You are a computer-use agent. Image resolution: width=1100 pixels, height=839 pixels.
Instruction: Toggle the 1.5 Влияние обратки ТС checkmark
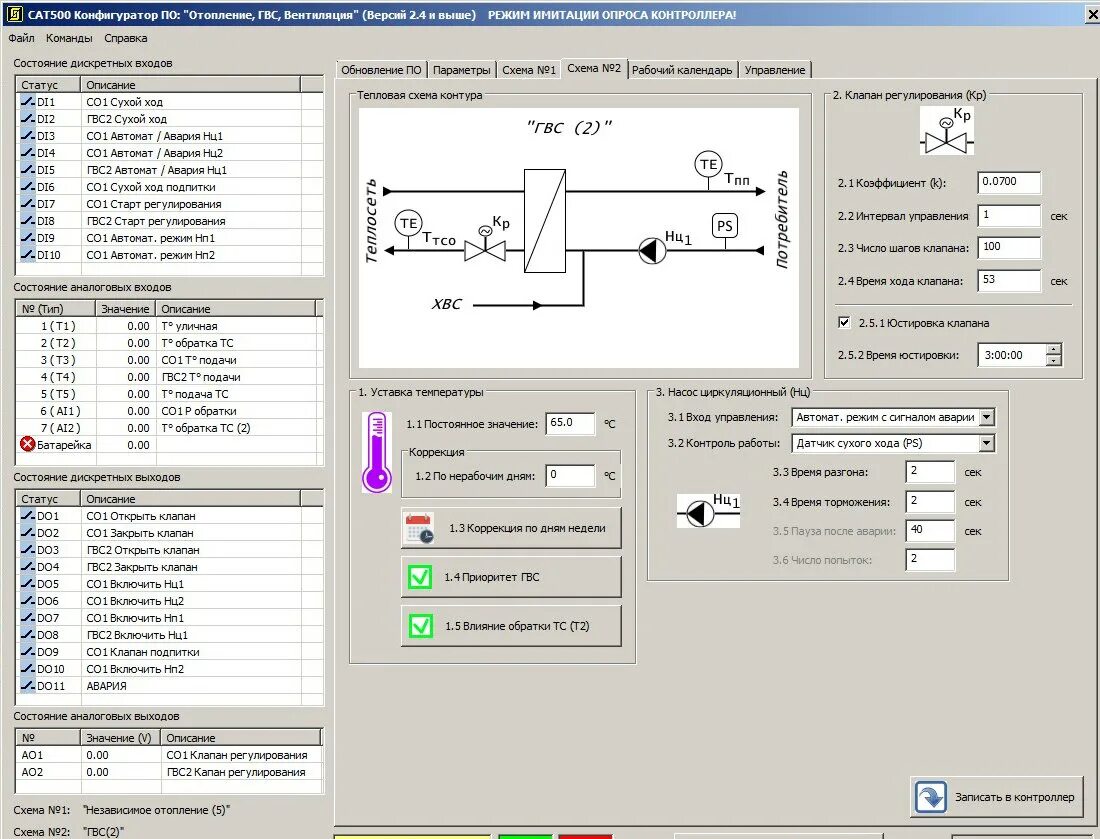[420, 626]
